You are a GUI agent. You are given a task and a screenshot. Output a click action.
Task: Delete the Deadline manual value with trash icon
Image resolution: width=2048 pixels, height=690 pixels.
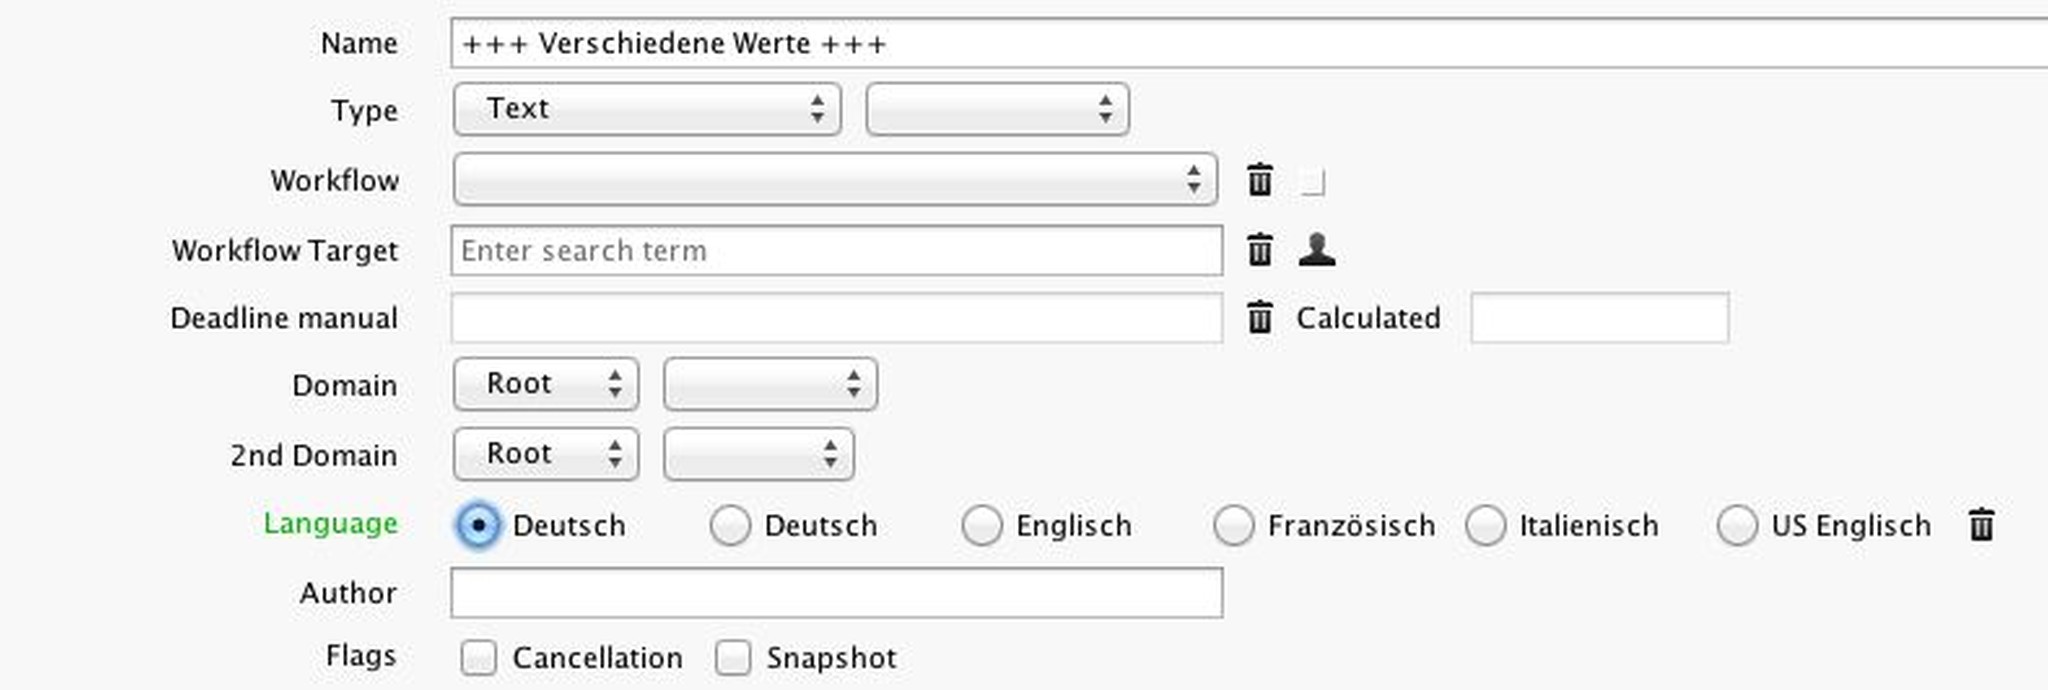coord(1260,318)
